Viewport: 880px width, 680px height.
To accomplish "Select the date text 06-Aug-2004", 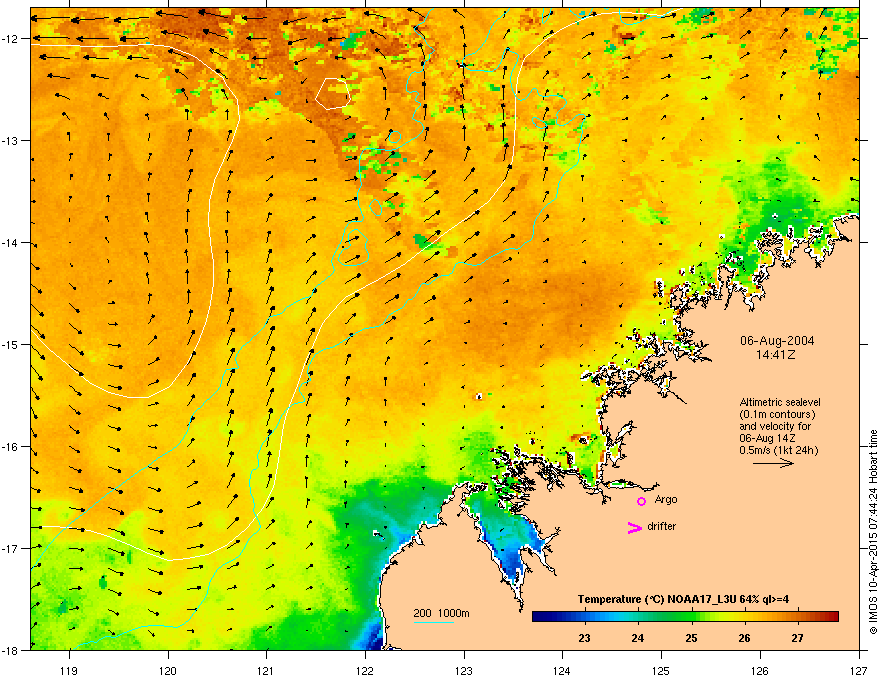I will tap(777, 341).
